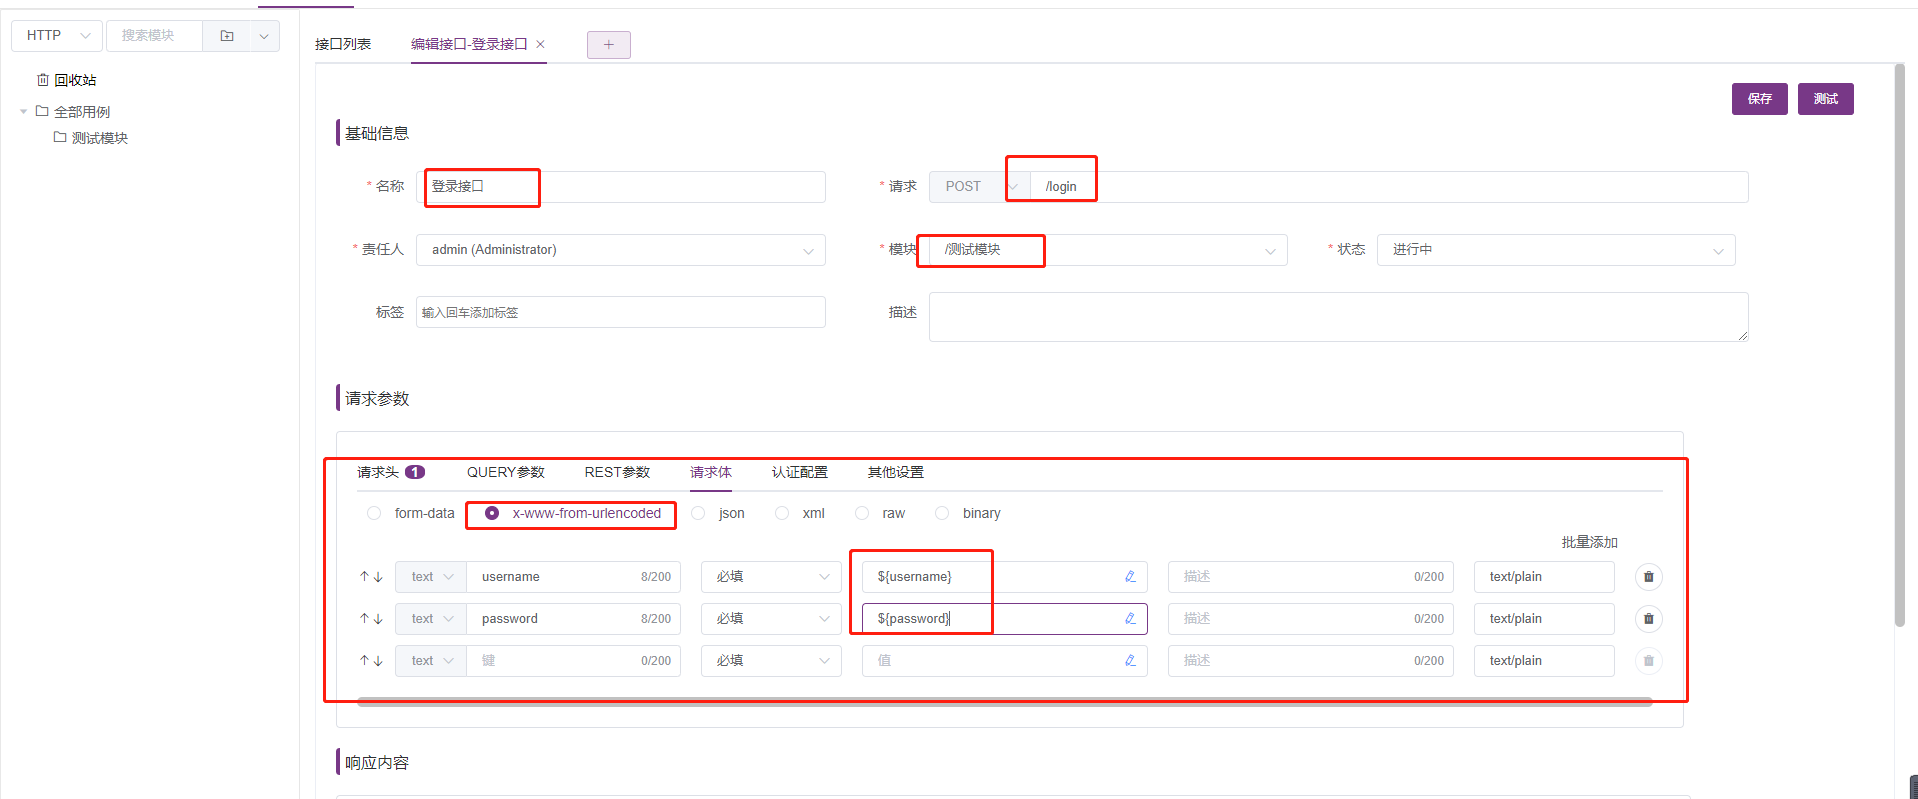Viewport: 1918px width, 799px height.
Task: Open the 状态 进行中 dropdown
Action: tap(1556, 250)
